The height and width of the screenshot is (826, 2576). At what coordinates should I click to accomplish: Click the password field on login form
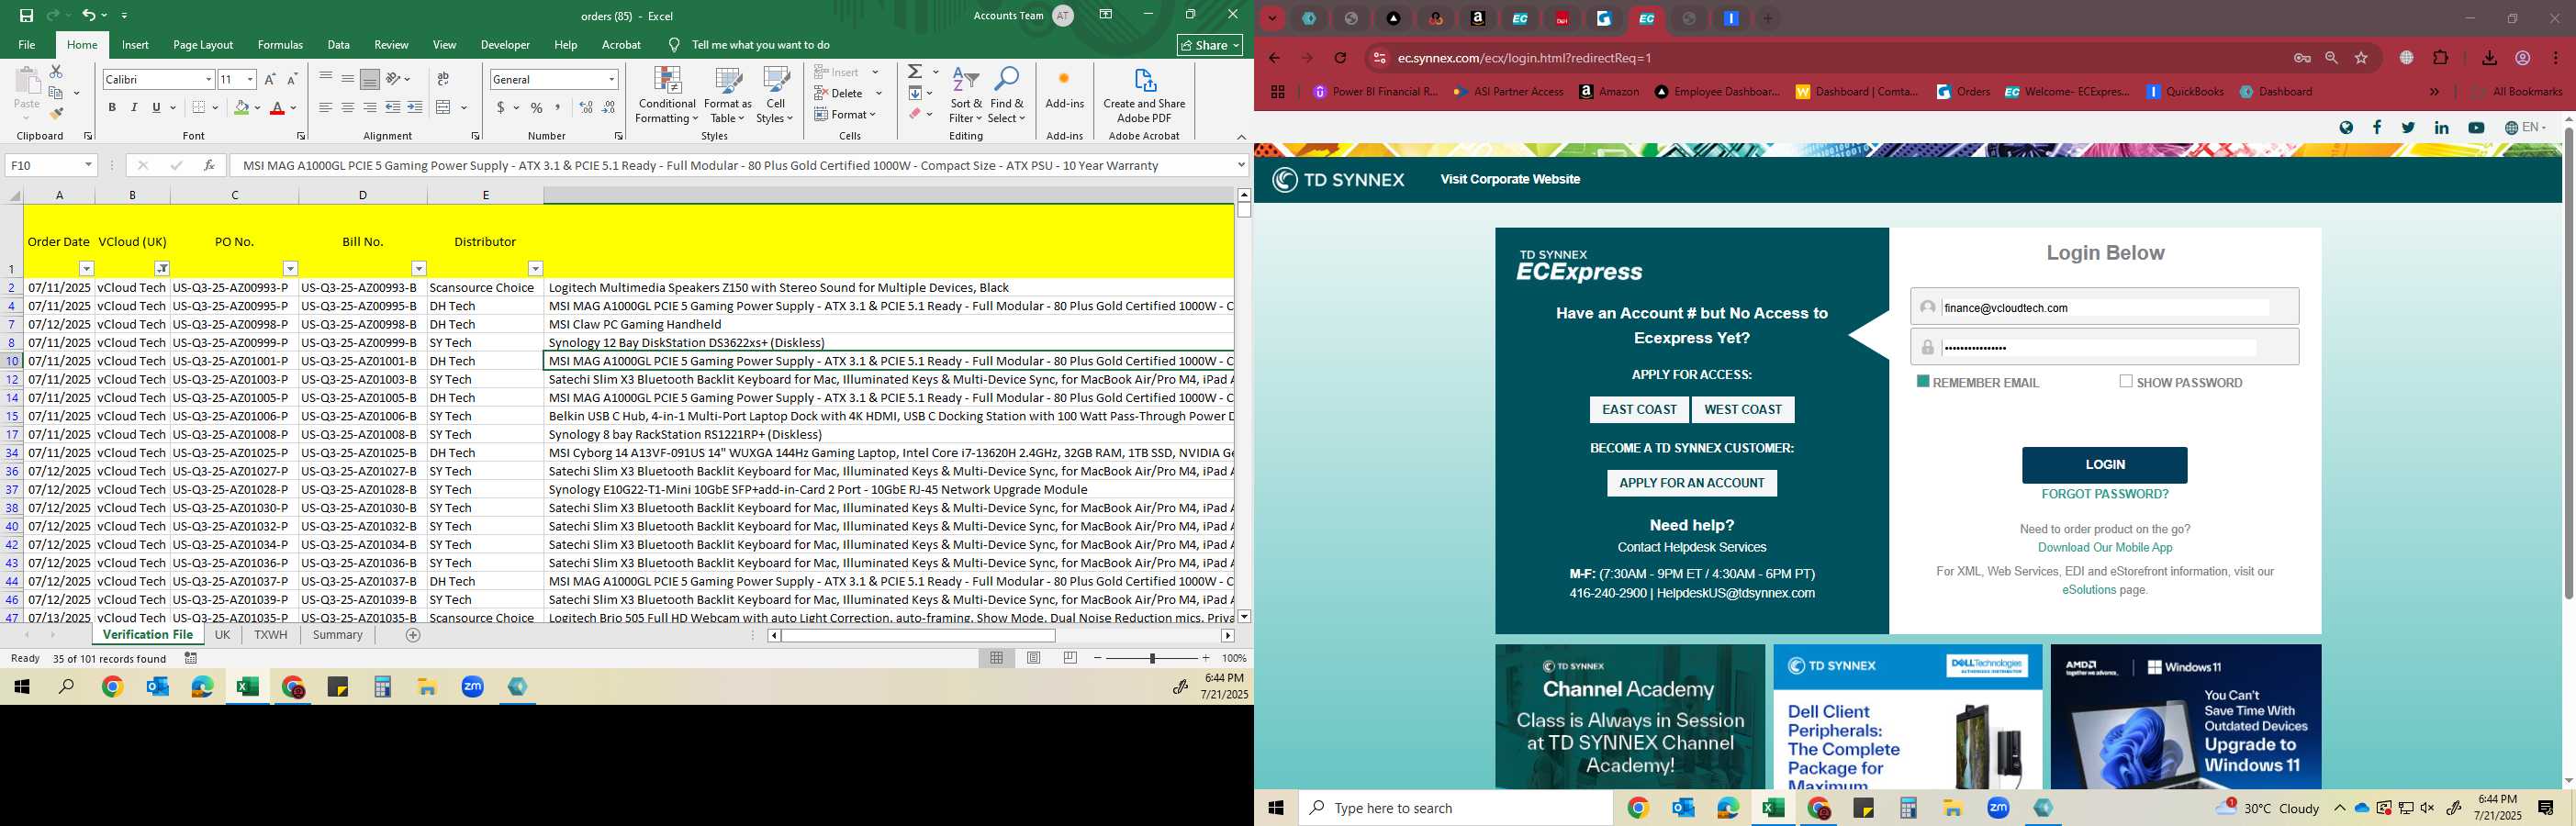tap(2104, 347)
